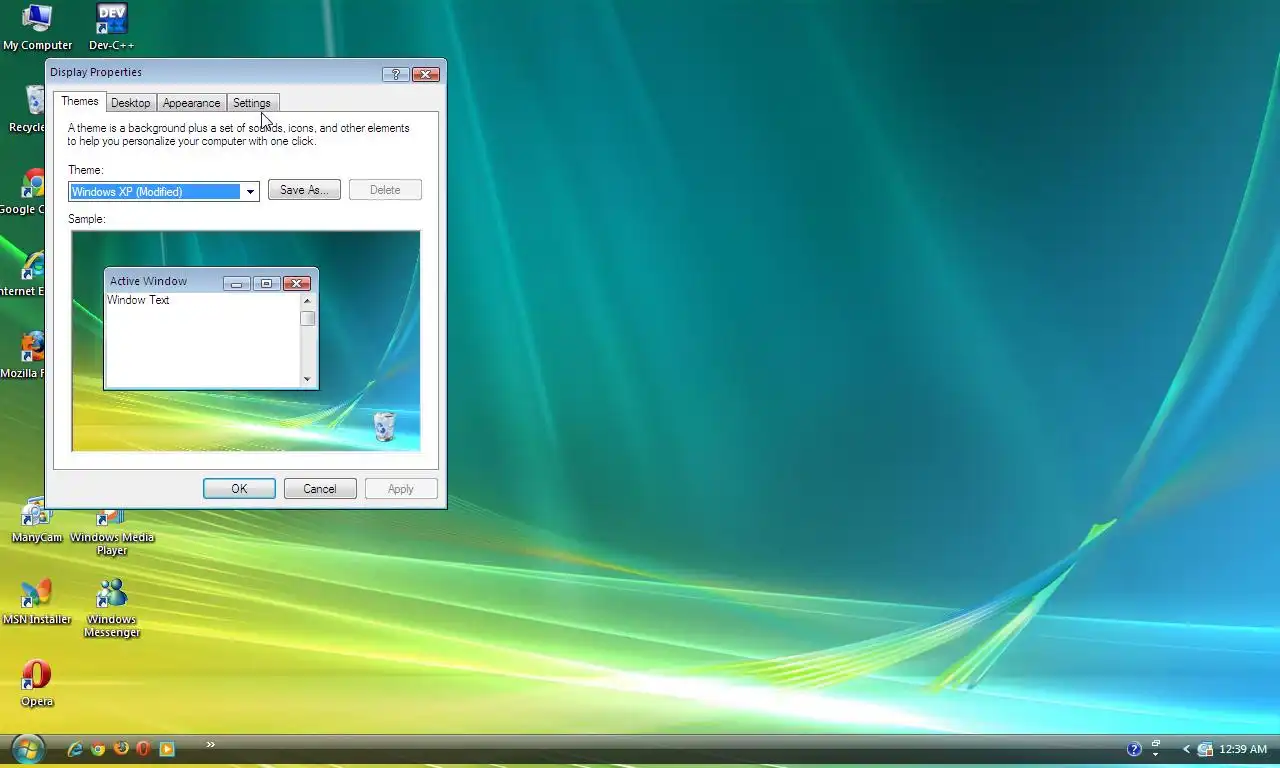
Task: Click the Recycle Bin in the sample preview
Action: pos(384,426)
